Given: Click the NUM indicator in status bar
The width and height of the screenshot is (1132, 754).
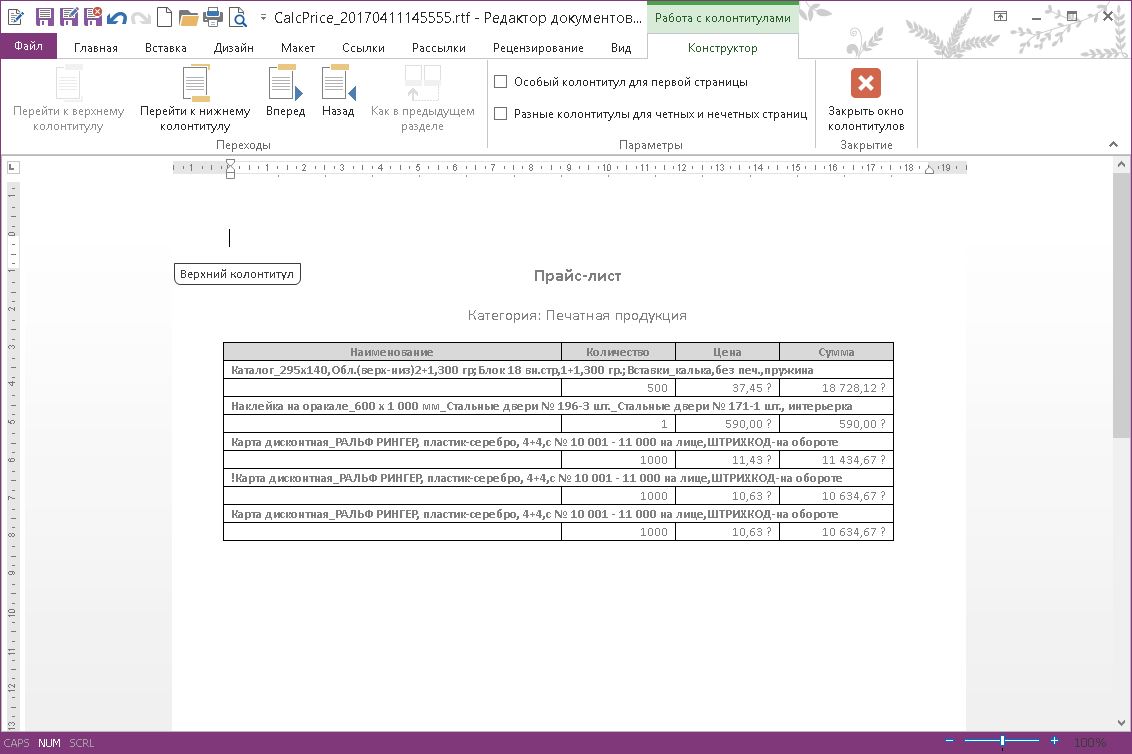Looking at the screenshot, I should [49, 742].
